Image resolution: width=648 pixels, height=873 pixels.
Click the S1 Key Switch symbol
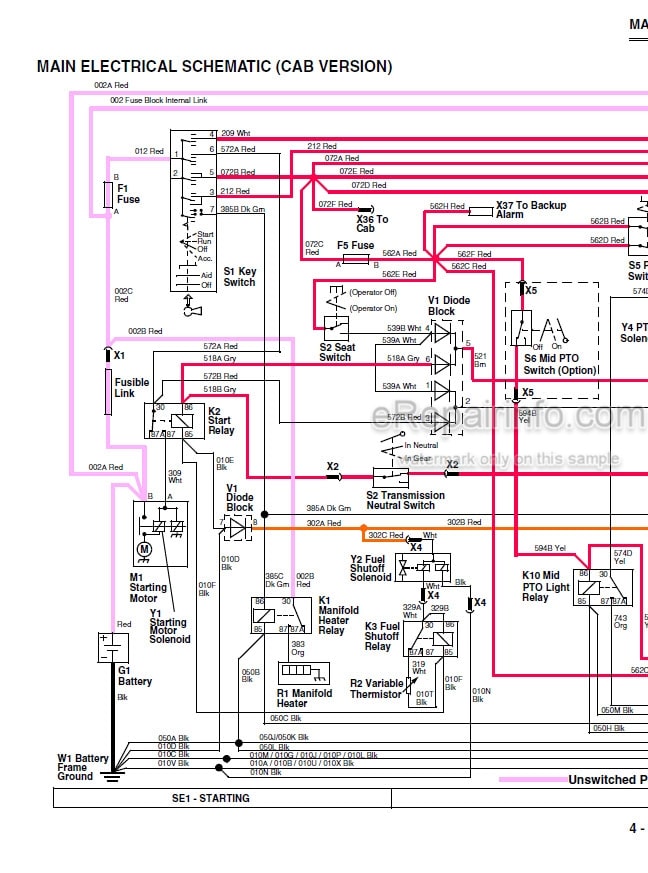pos(192,210)
